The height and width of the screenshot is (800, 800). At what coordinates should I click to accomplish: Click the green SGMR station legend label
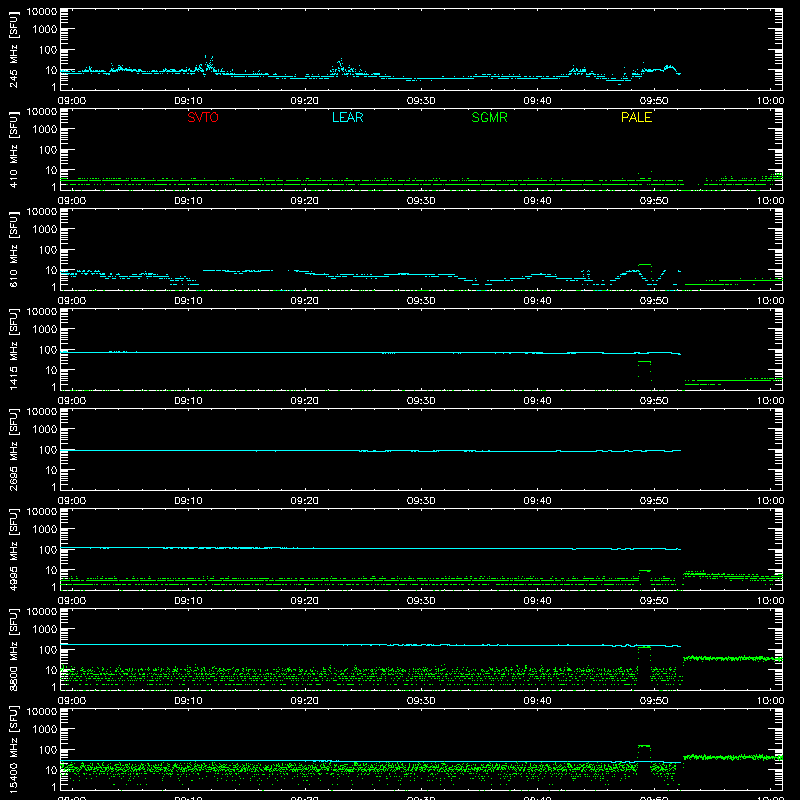[x=489, y=117]
